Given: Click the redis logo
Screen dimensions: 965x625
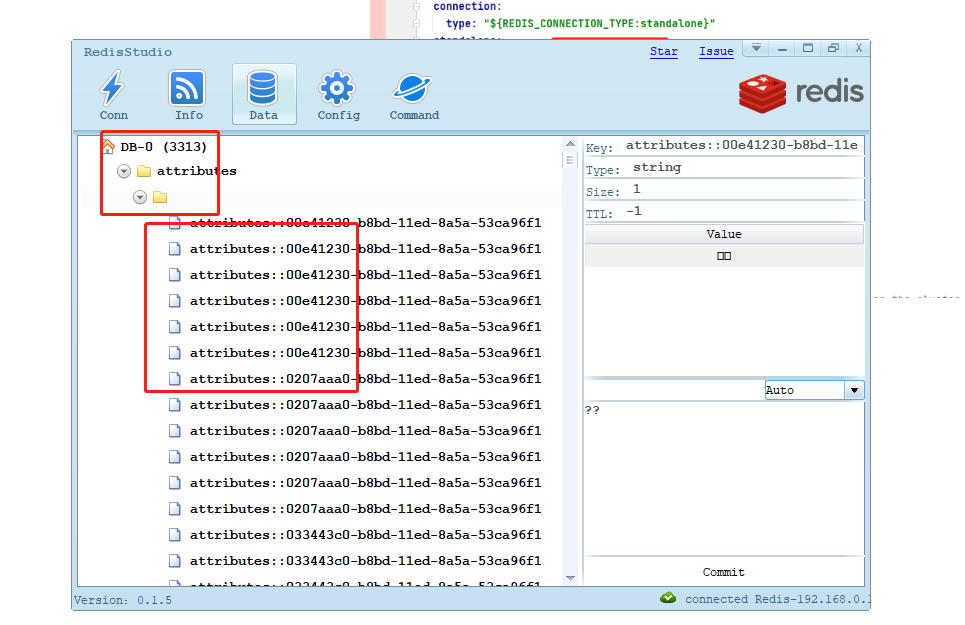Looking at the screenshot, I should pyautogui.click(x=801, y=93).
